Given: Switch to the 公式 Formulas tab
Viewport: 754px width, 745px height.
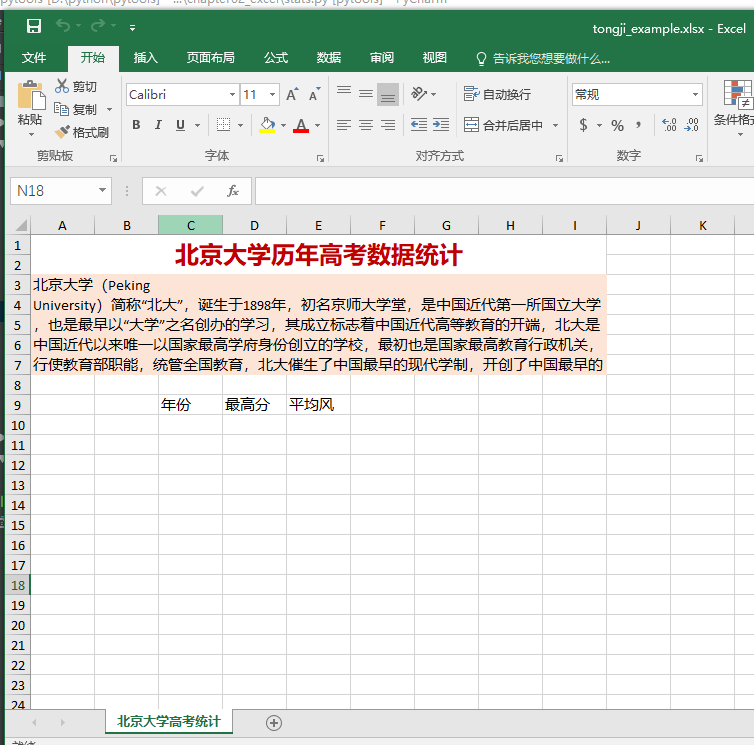Looking at the screenshot, I should coord(276,58).
